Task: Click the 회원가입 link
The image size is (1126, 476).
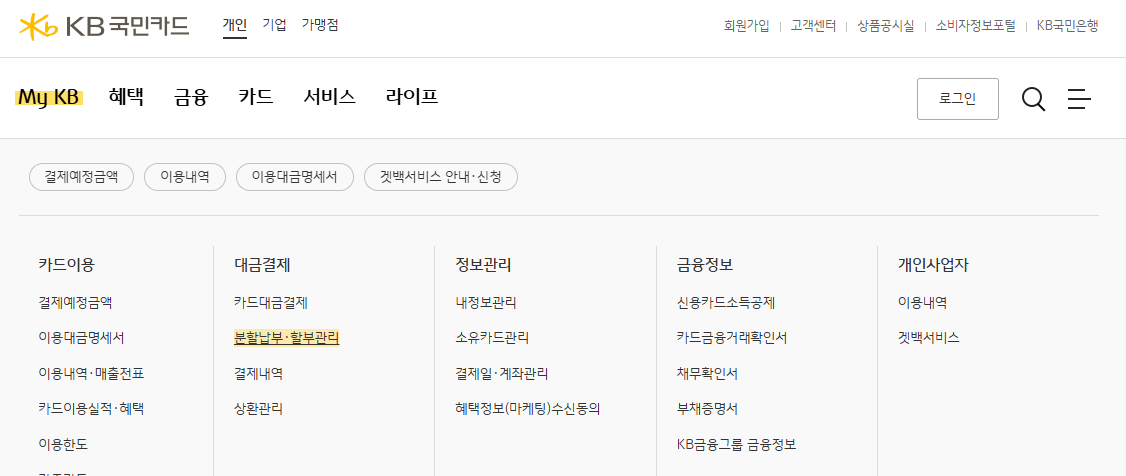Action: point(746,26)
